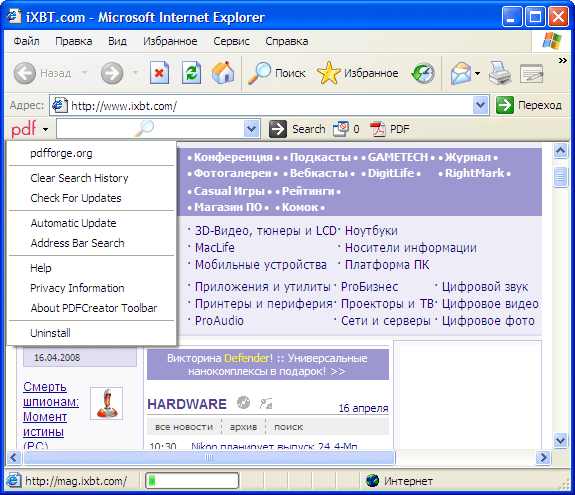Expand the address bar URL dropdown
This screenshot has height=495, width=575.
480,105
